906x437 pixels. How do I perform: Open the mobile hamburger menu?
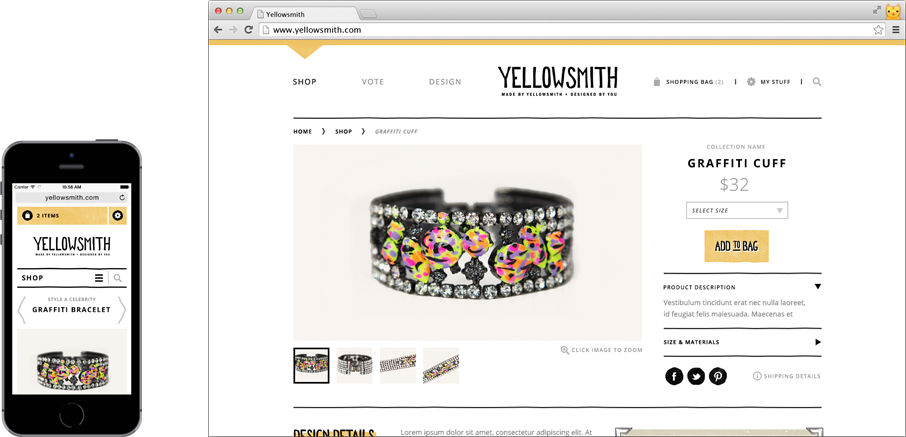[99, 278]
